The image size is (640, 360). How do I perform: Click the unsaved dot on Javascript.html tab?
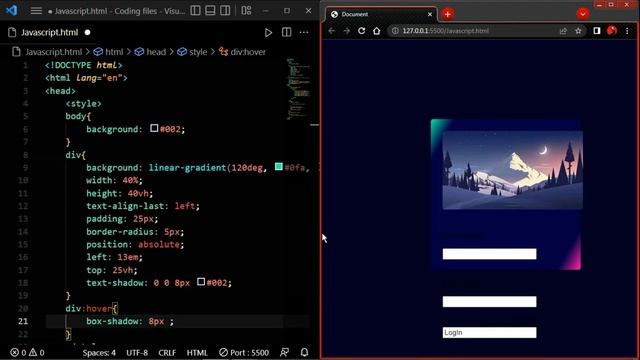click(87, 33)
